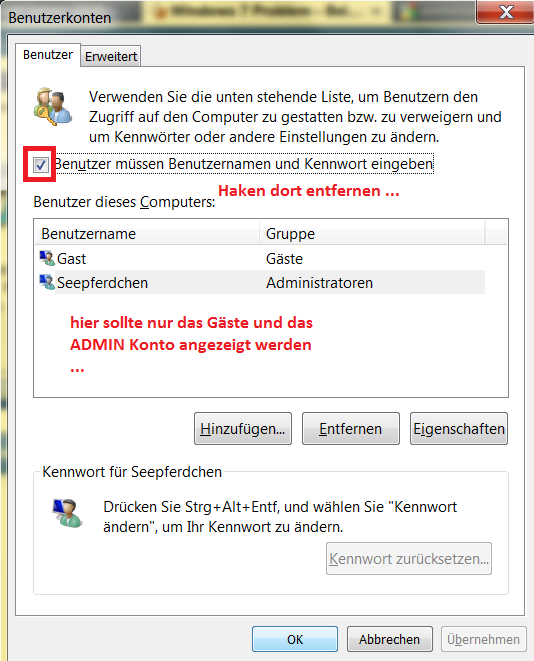Click the Seepferdchen user account icon

[47, 282]
